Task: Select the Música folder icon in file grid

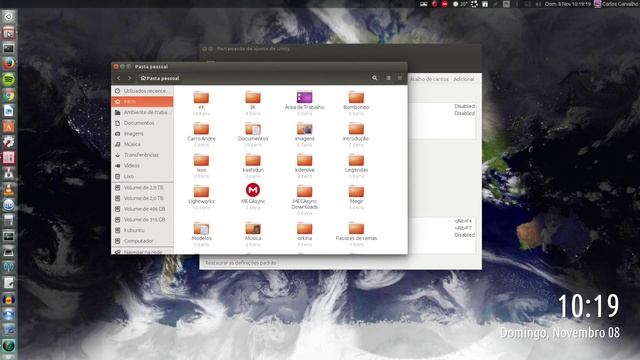Action: click(253, 229)
